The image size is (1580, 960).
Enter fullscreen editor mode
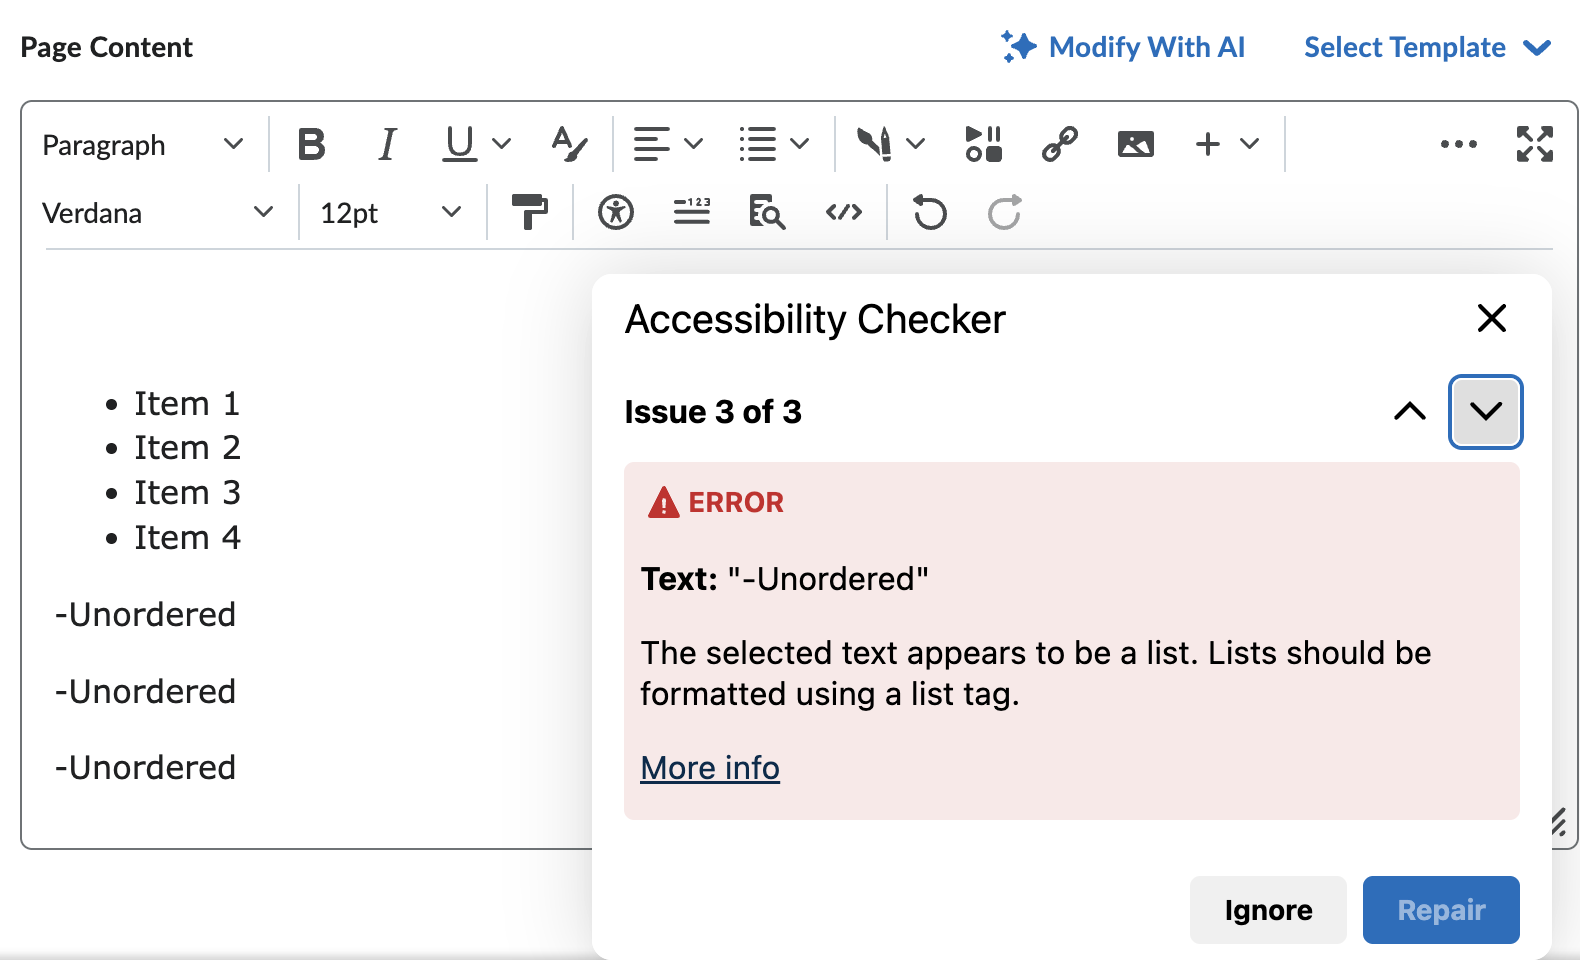(1535, 145)
